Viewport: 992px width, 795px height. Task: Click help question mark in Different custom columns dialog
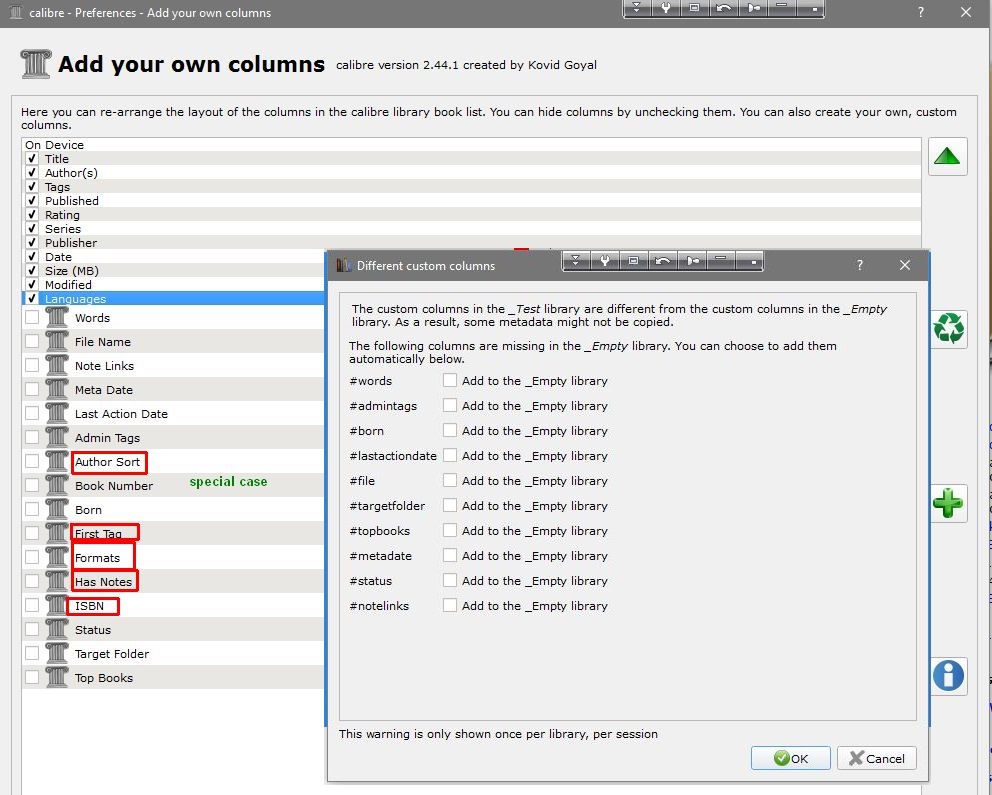click(860, 266)
